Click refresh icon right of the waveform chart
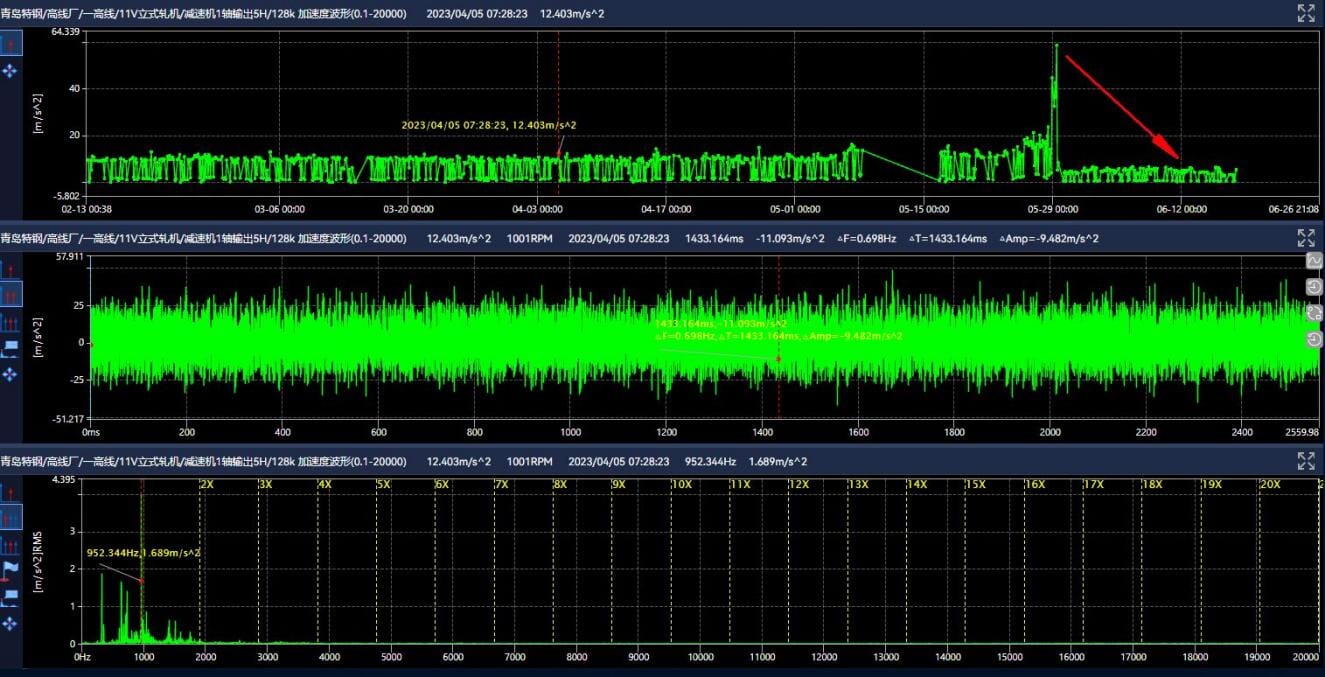 coord(1314,313)
